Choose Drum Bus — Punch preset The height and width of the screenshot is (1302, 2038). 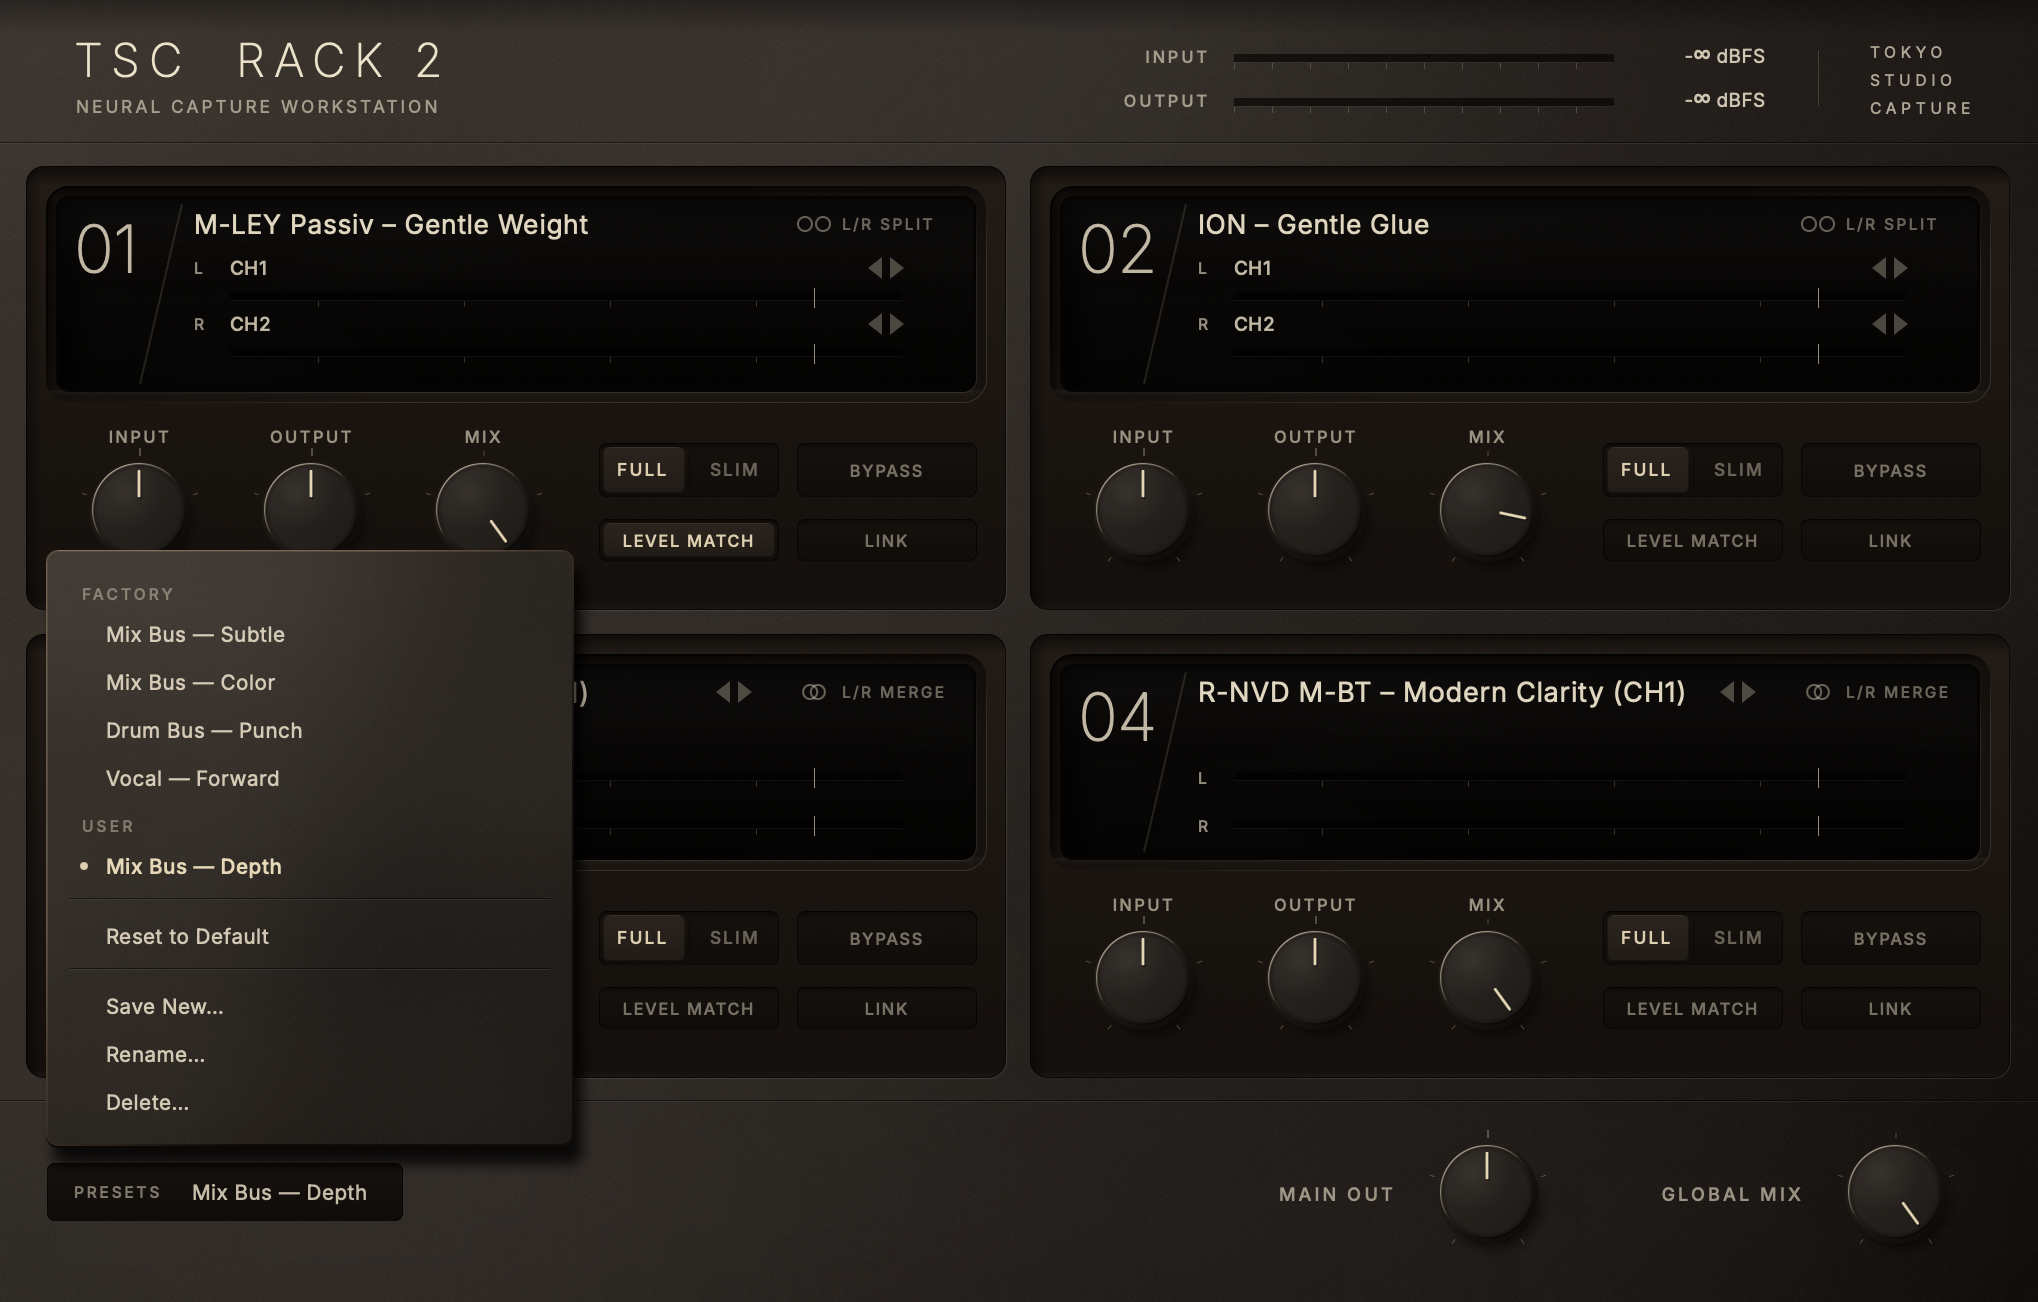[310, 730]
